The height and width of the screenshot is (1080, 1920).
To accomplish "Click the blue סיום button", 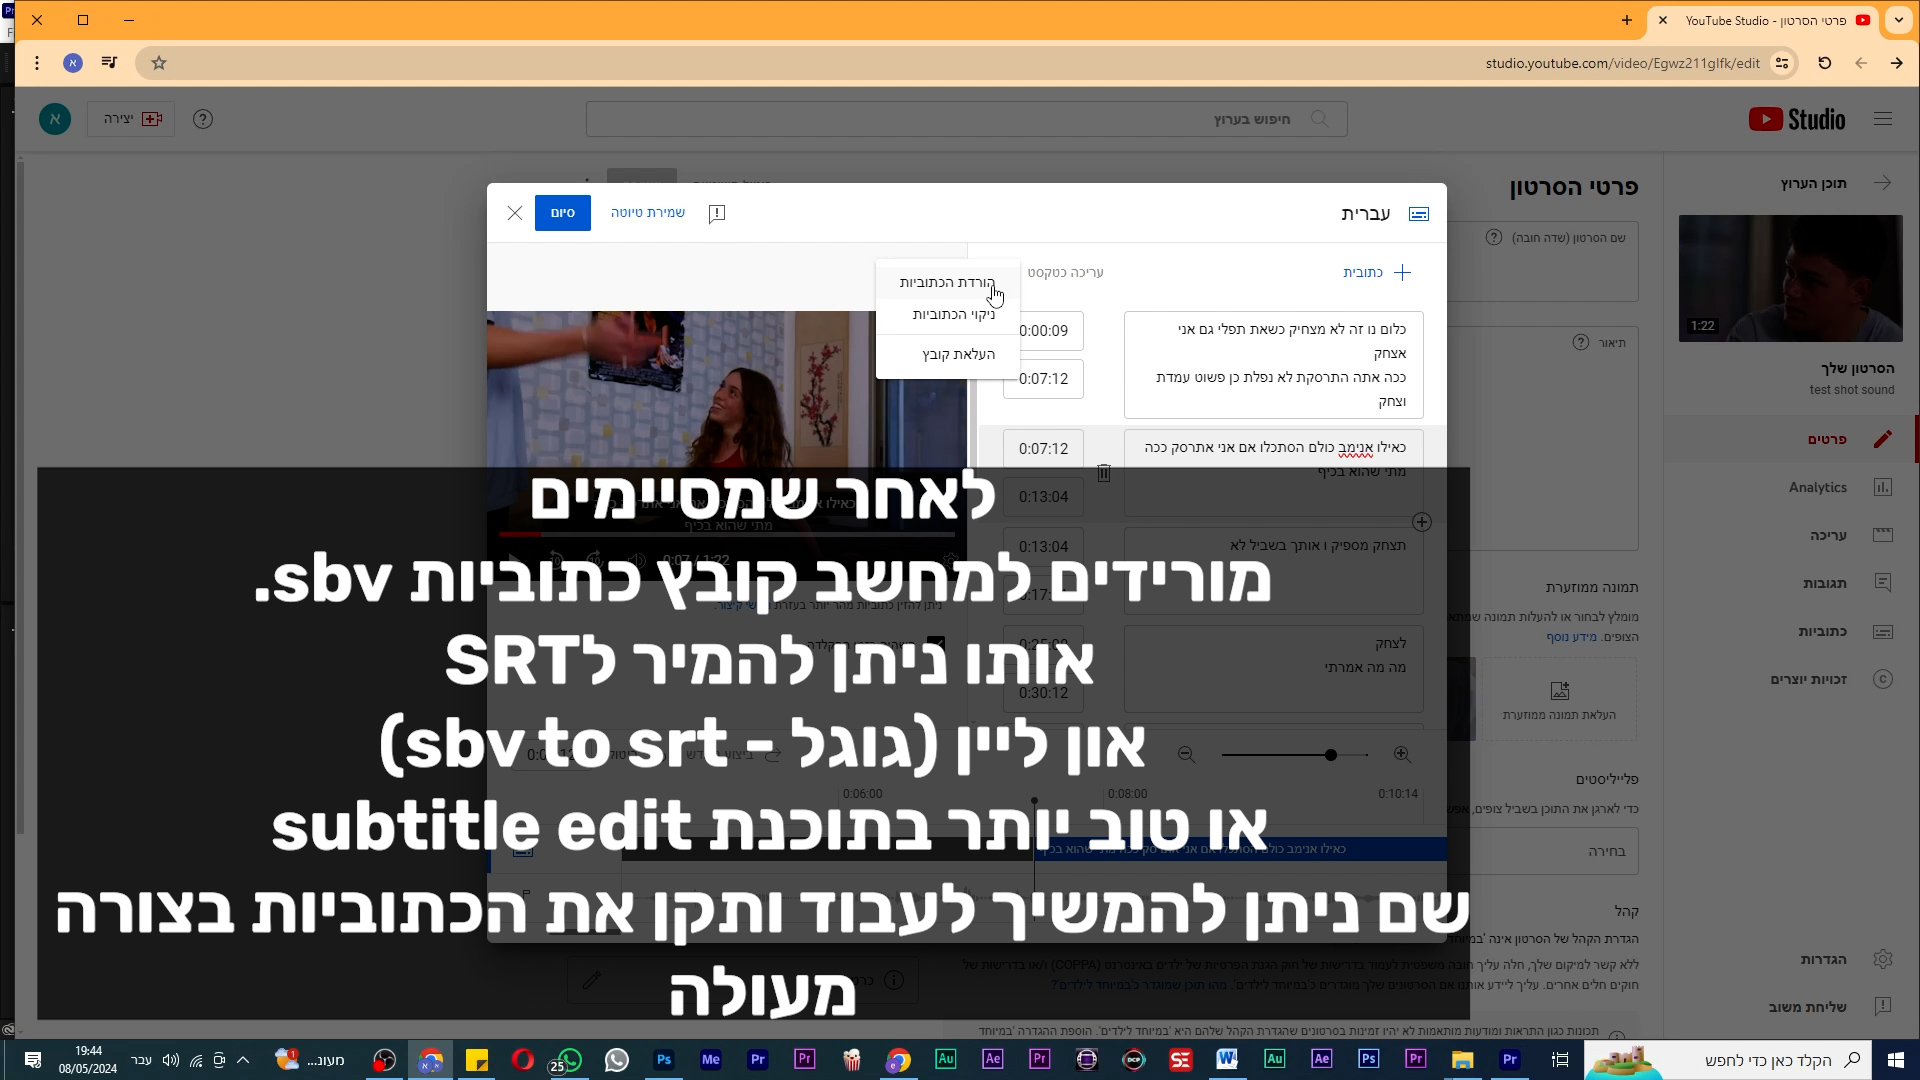I will pyautogui.click(x=562, y=213).
